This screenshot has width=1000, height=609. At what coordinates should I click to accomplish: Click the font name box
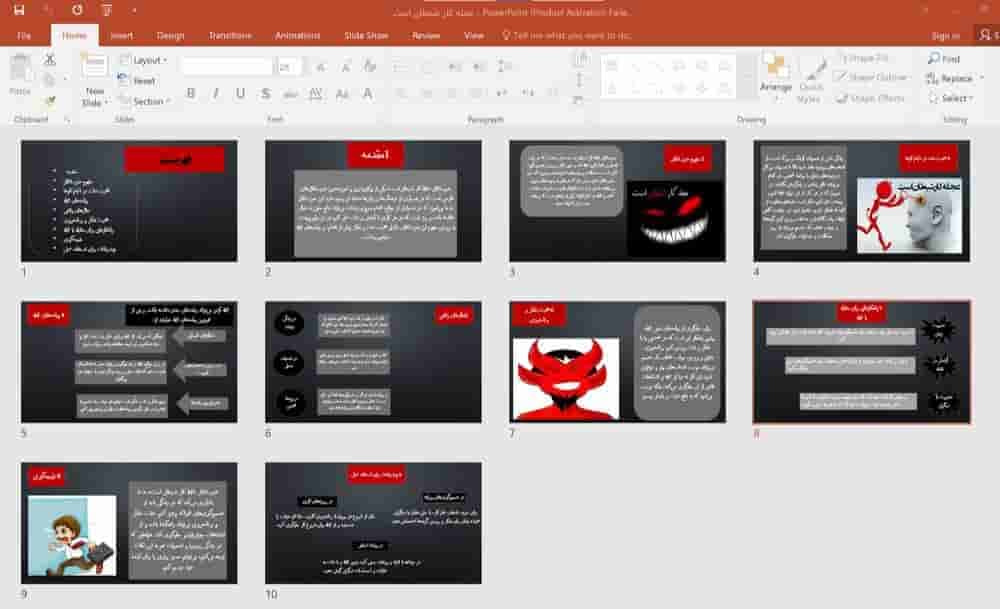pyautogui.click(x=227, y=66)
